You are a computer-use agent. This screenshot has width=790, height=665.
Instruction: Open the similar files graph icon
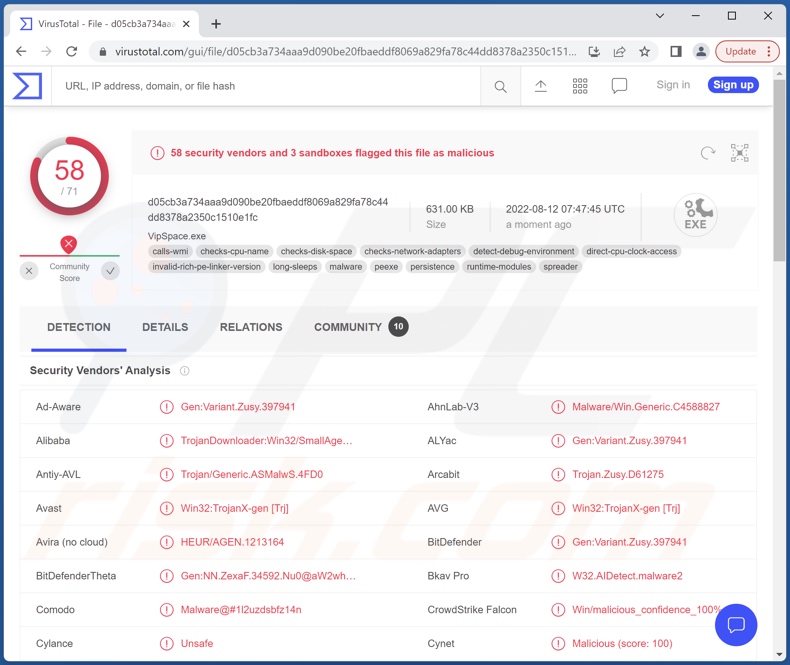740,153
